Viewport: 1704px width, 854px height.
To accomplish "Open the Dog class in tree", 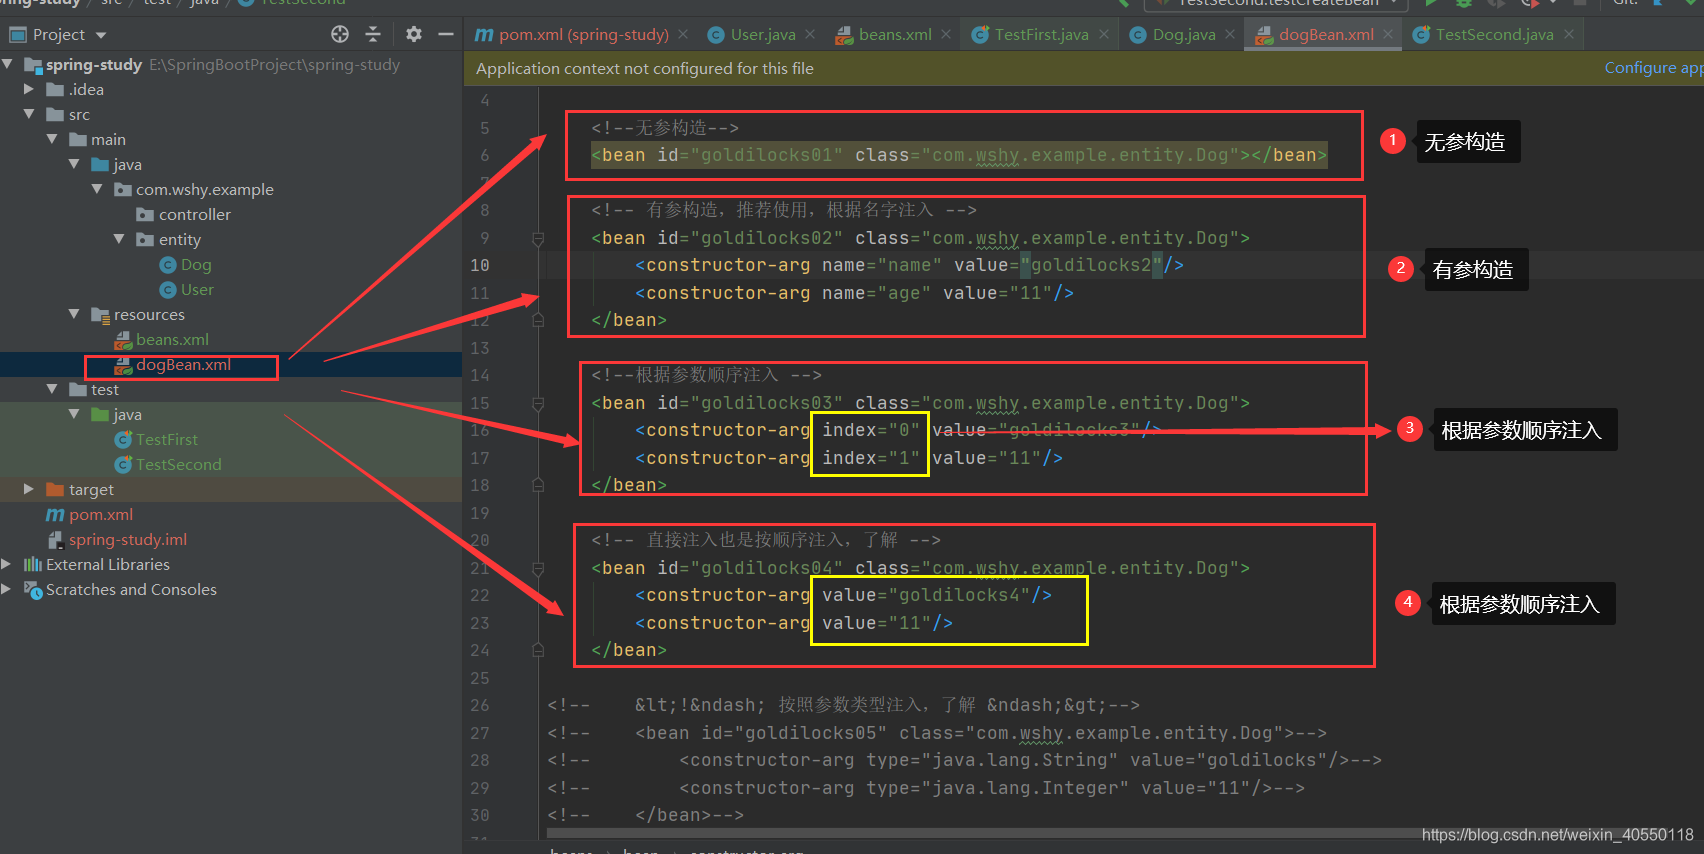I will [196, 264].
